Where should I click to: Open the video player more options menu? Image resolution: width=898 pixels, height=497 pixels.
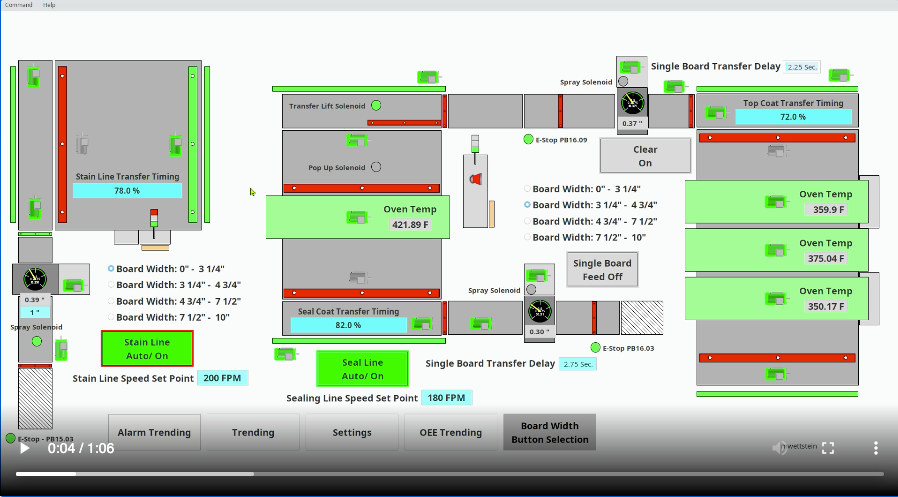coord(875,448)
